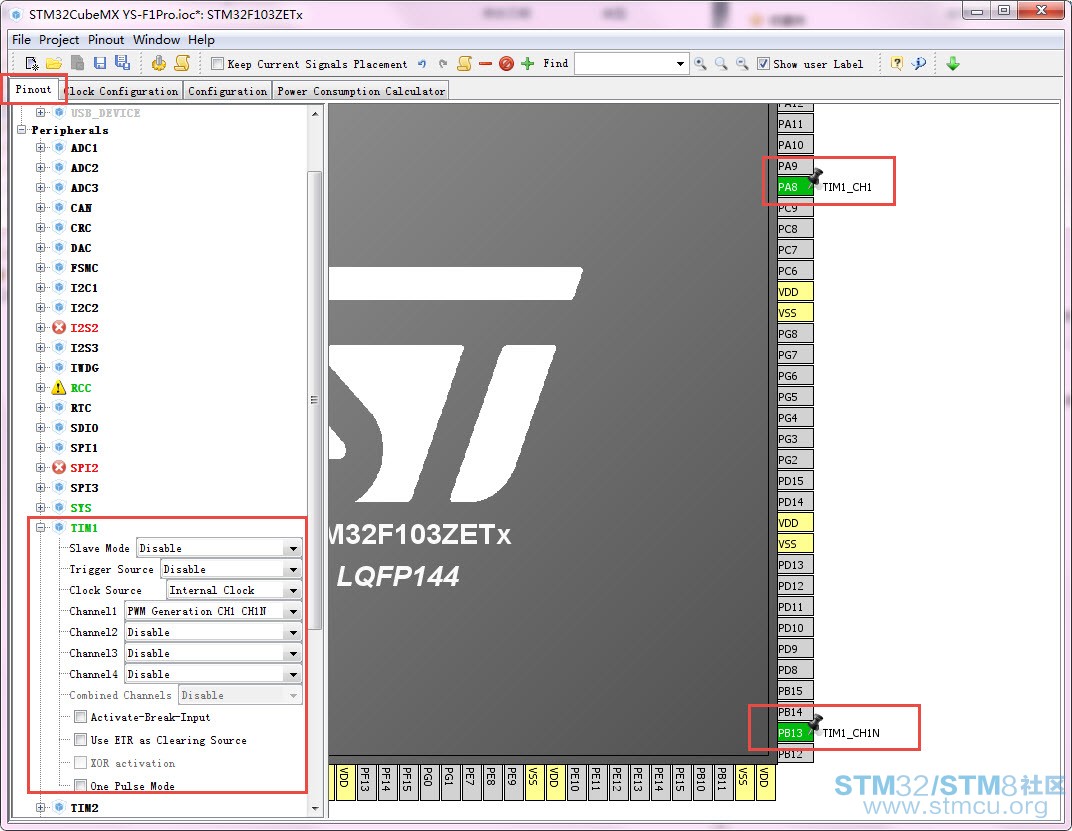Click the green PB13 pin
This screenshot has height=831, width=1072.
click(x=794, y=733)
